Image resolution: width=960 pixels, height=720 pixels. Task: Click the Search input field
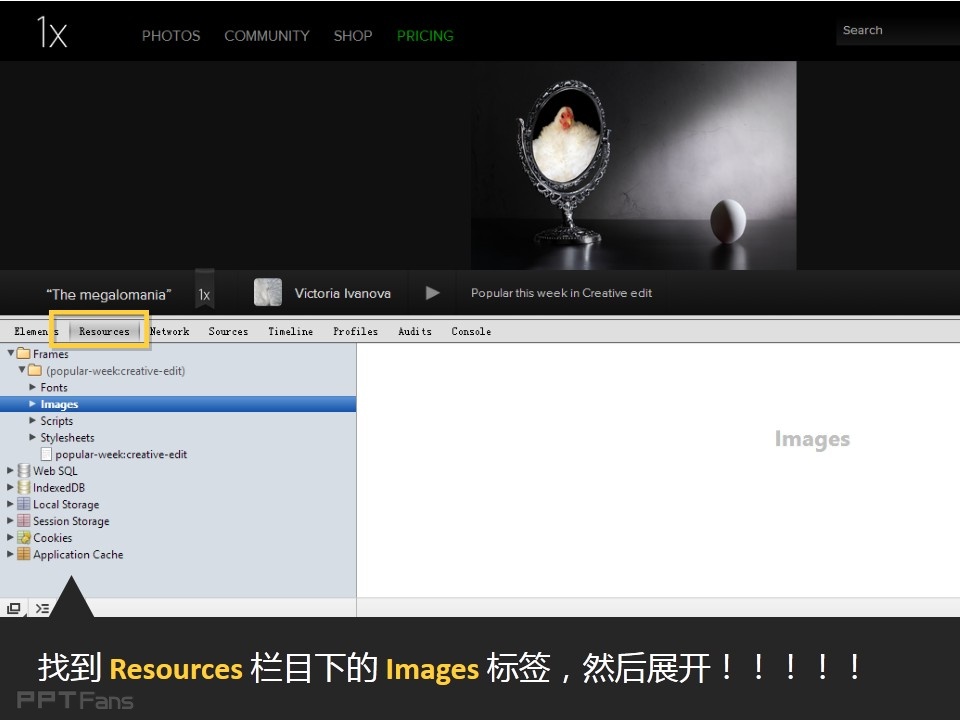coord(896,31)
